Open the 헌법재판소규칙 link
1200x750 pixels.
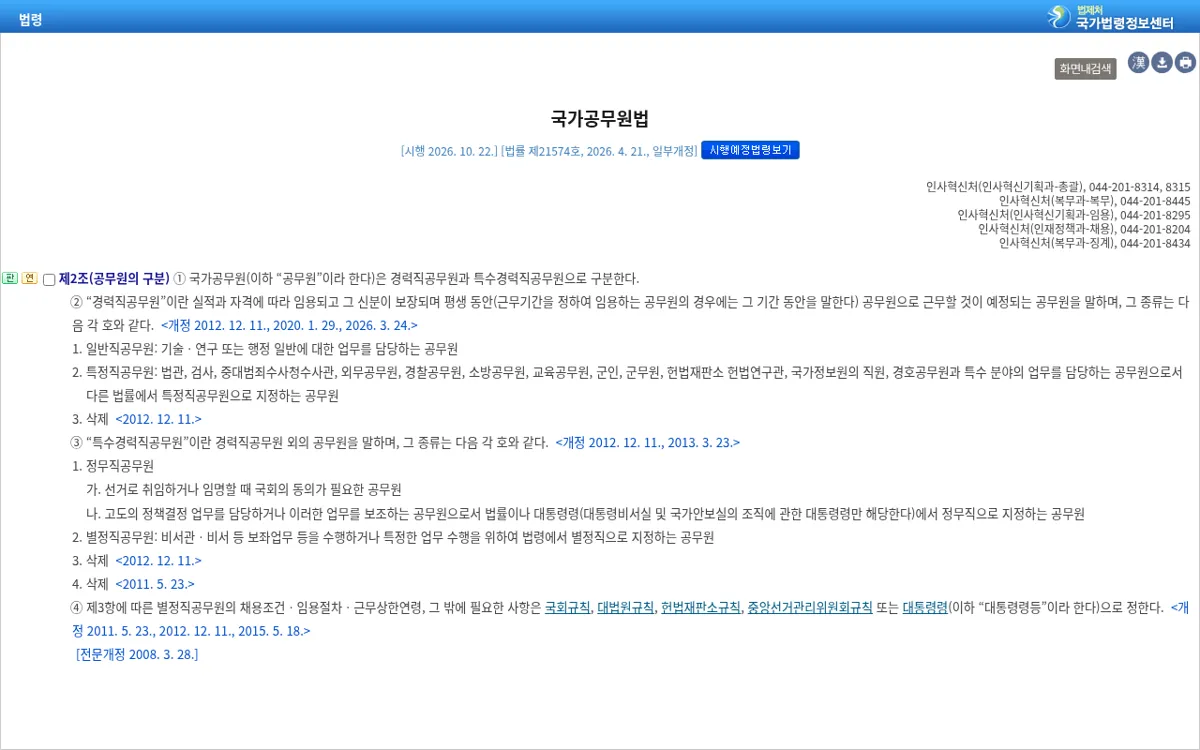701,607
